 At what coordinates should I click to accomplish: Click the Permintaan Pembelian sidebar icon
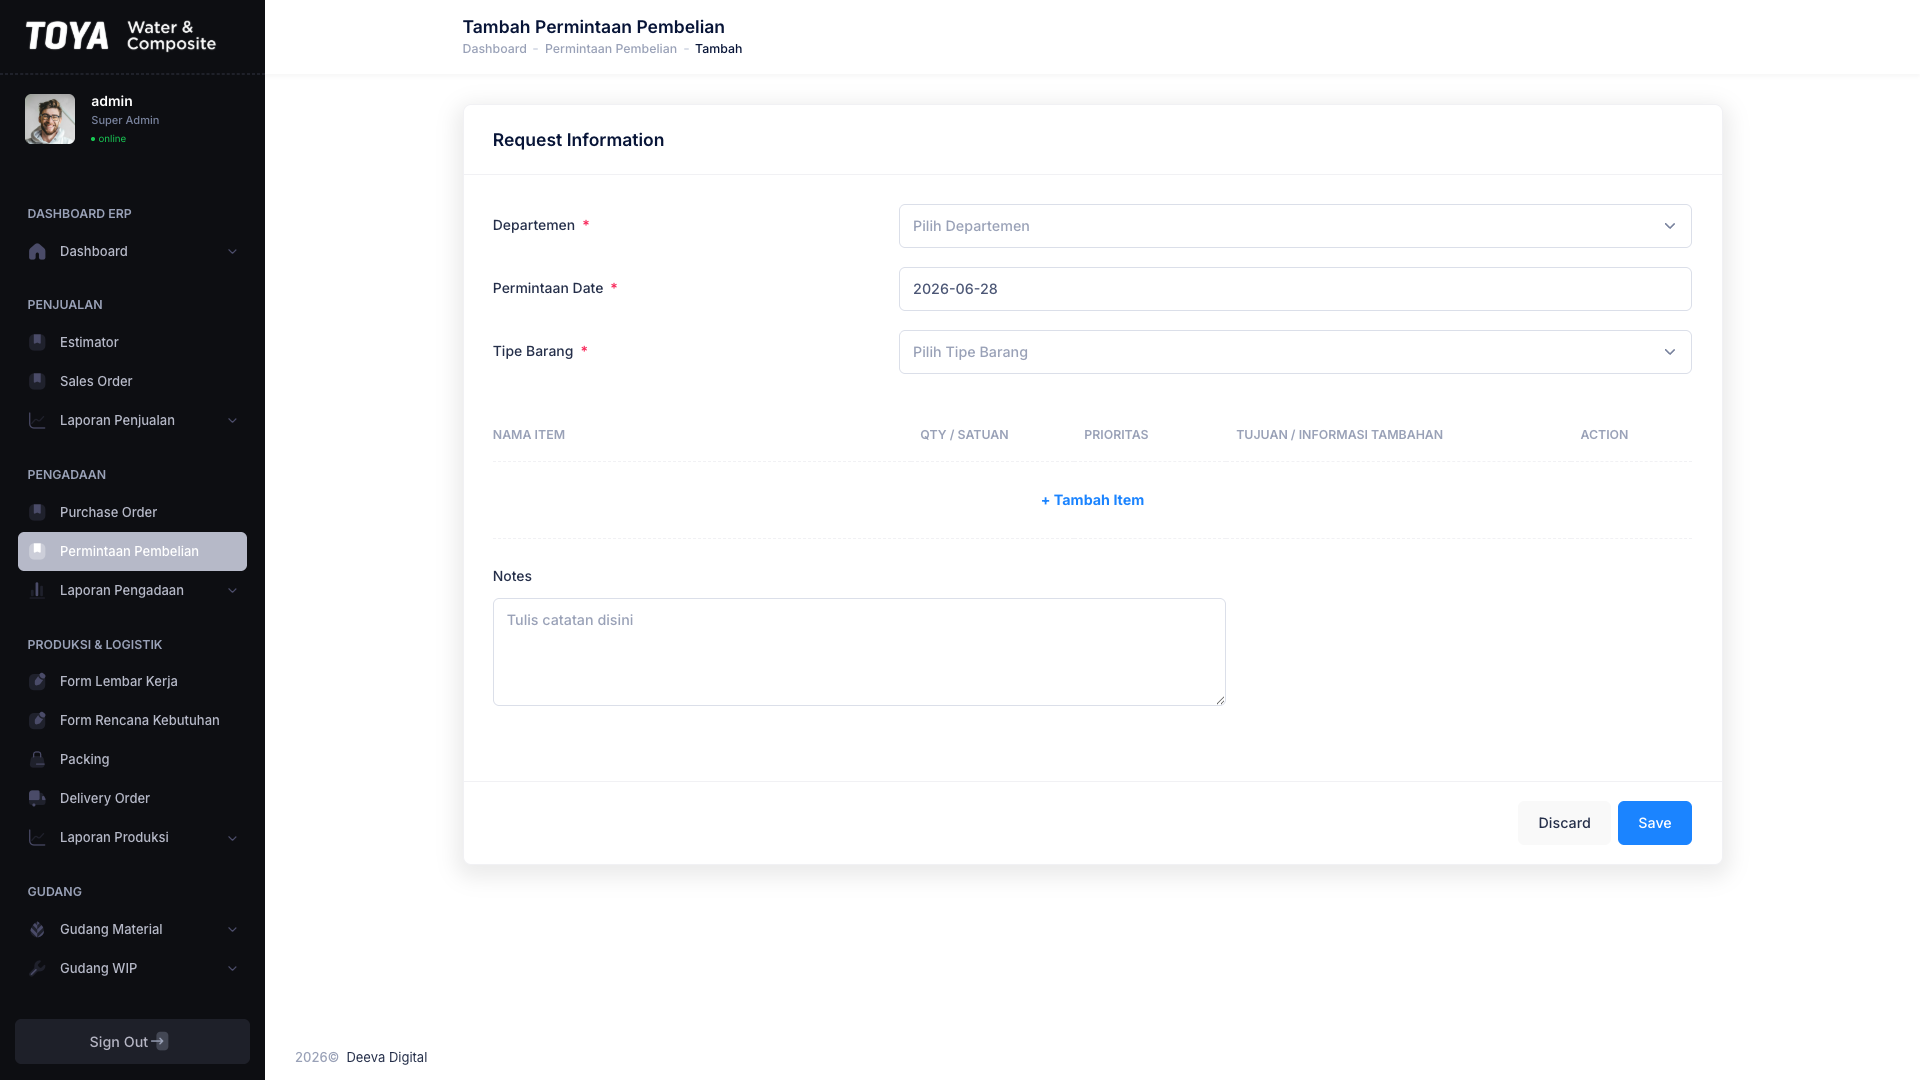click(37, 551)
